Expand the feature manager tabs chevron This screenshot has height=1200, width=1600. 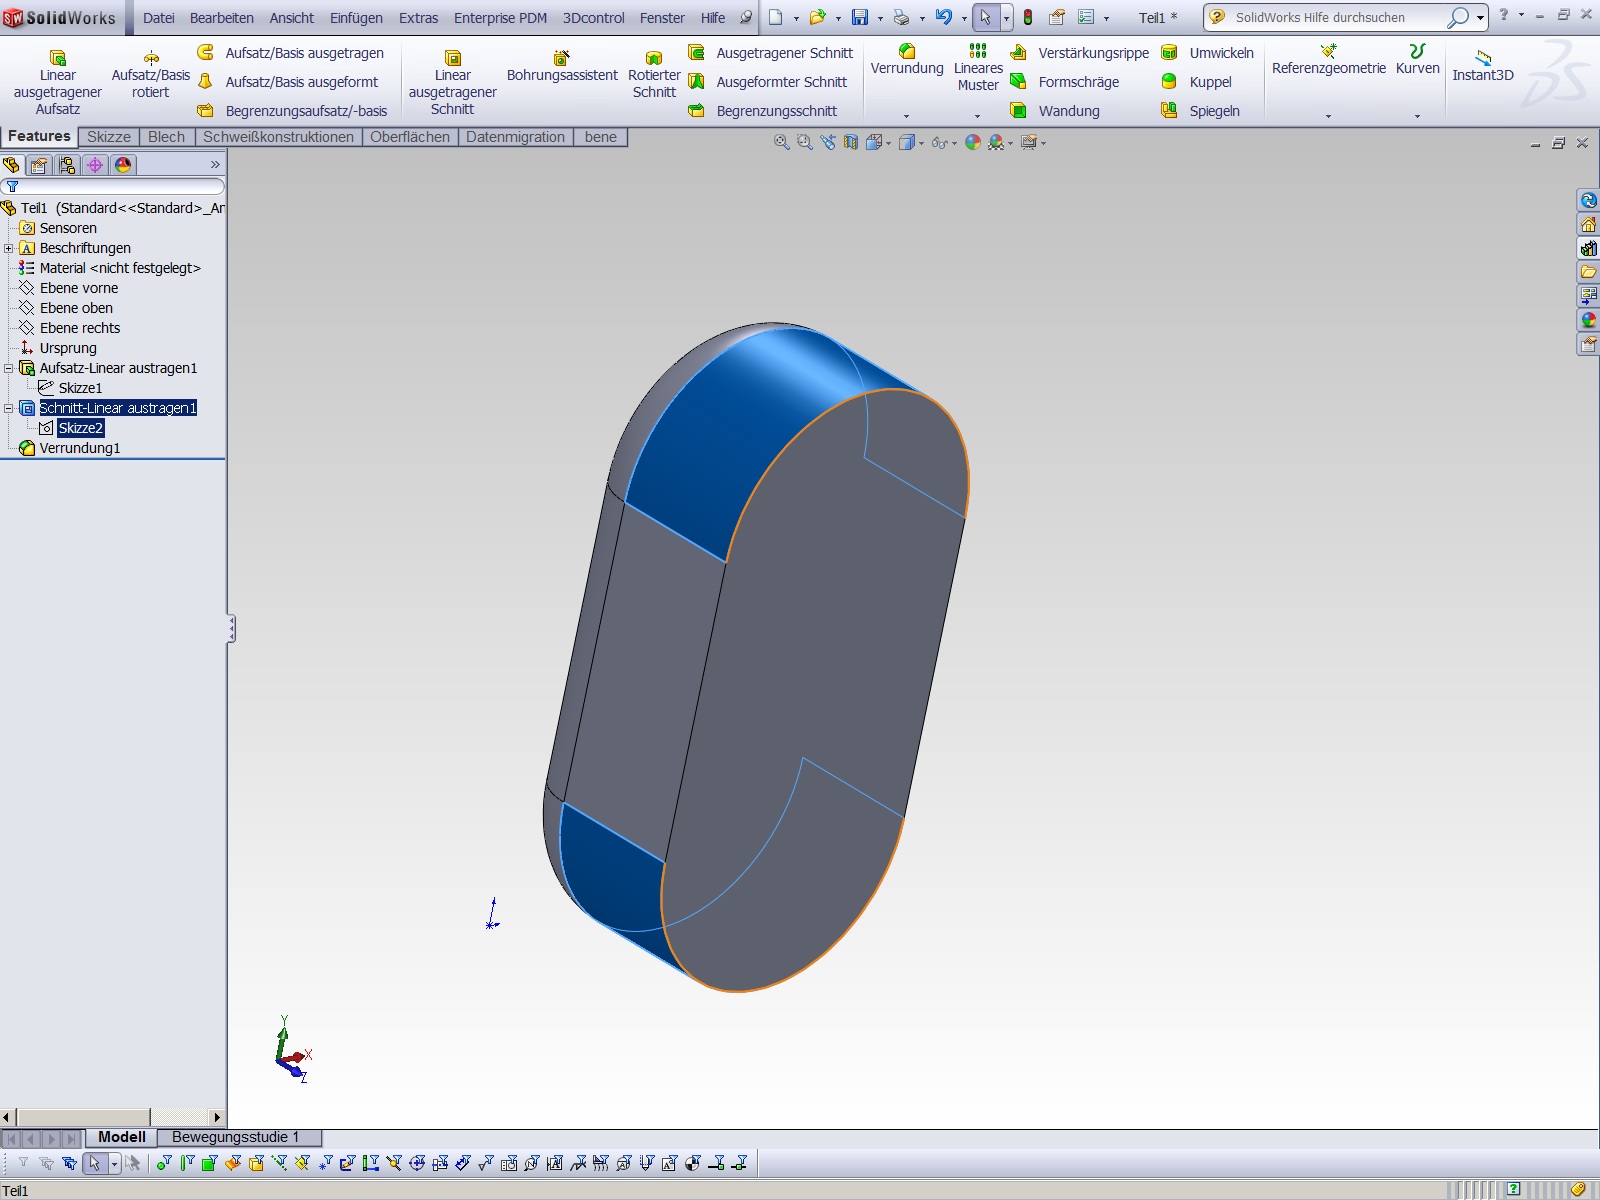215,165
